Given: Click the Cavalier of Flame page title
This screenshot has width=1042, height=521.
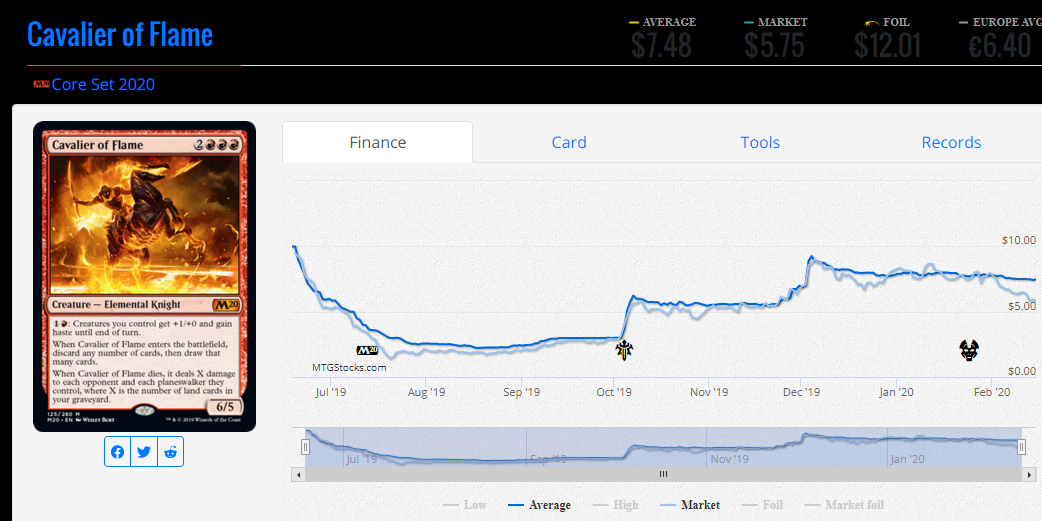Looking at the screenshot, I should [x=120, y=34].
